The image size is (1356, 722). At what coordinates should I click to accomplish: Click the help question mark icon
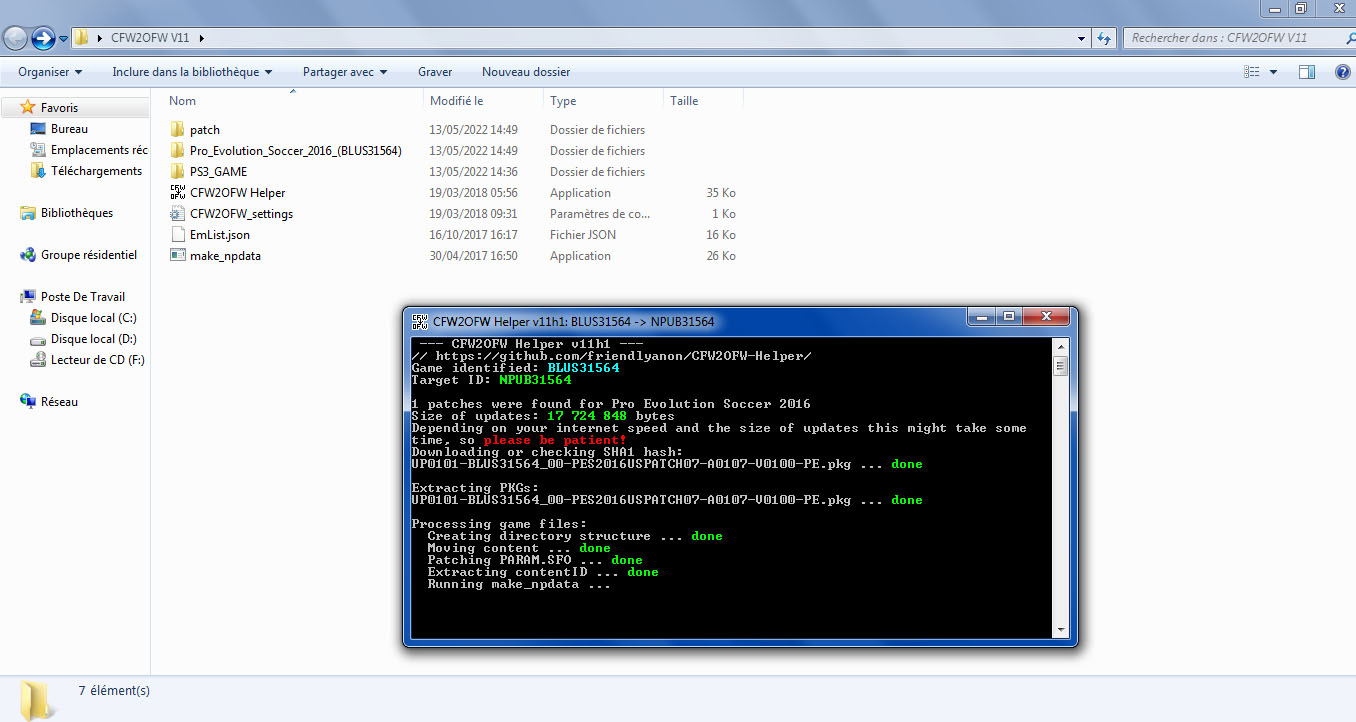[1342, 72]
